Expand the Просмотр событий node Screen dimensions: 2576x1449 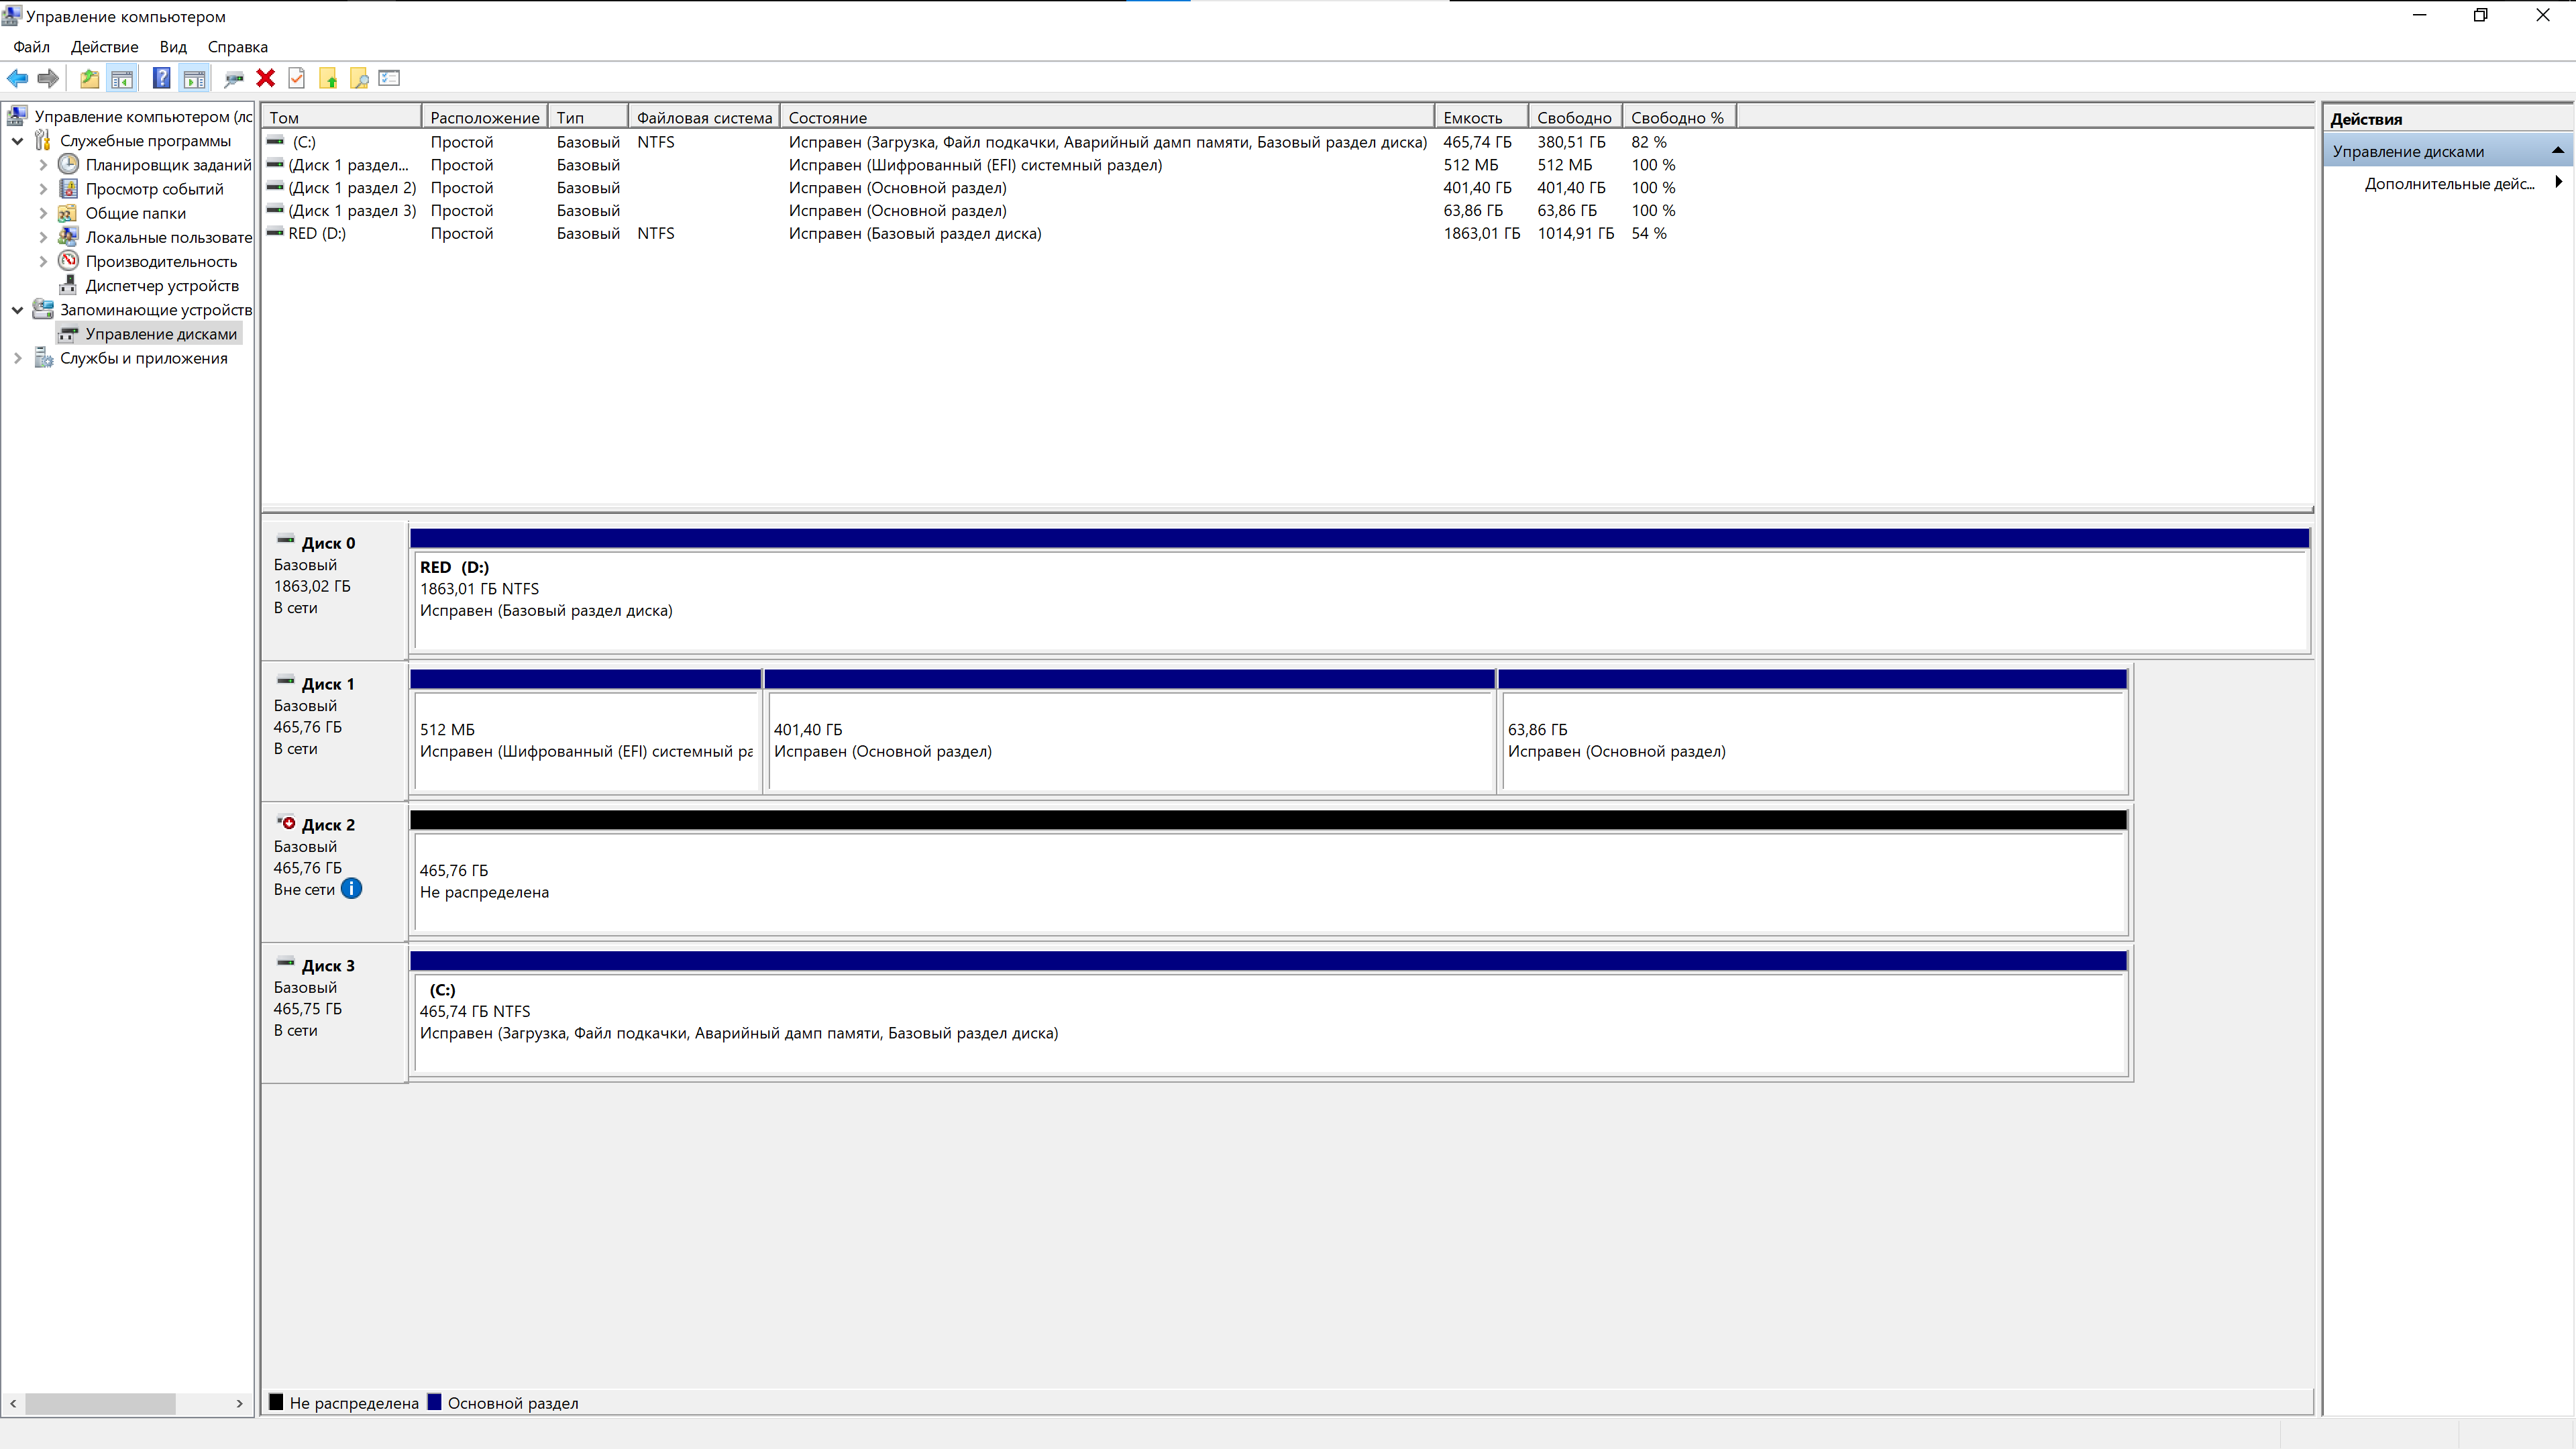tap(43, 189)
